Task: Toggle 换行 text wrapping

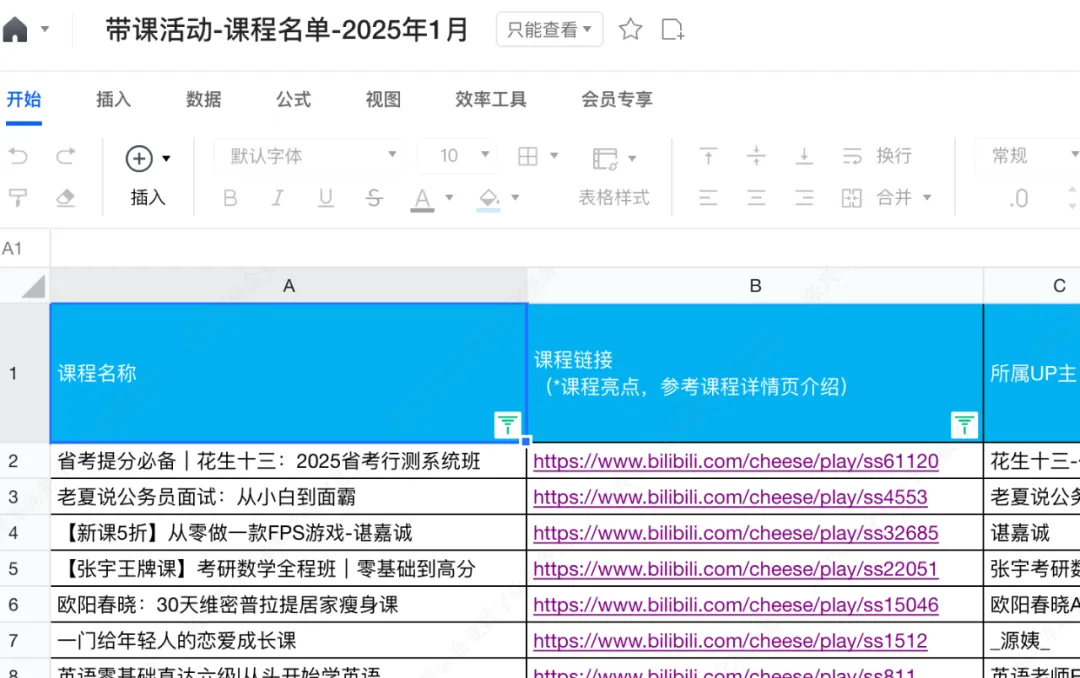Action: click(878, 156)
